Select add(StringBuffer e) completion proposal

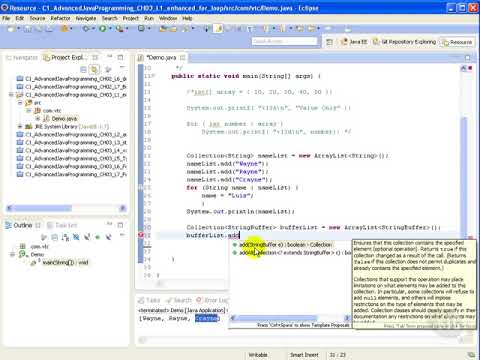pos(286,245)
